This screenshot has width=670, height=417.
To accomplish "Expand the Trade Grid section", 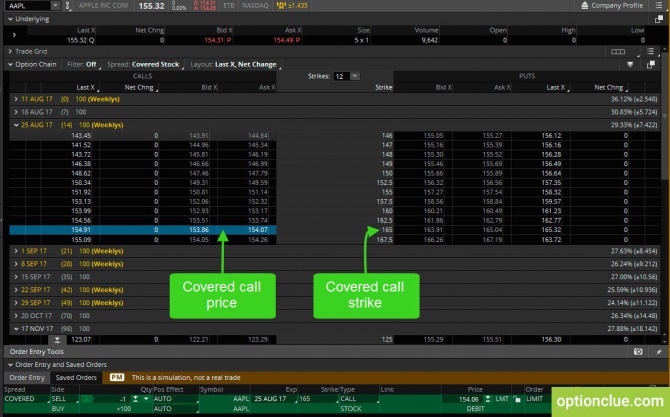I will [10, 51].
